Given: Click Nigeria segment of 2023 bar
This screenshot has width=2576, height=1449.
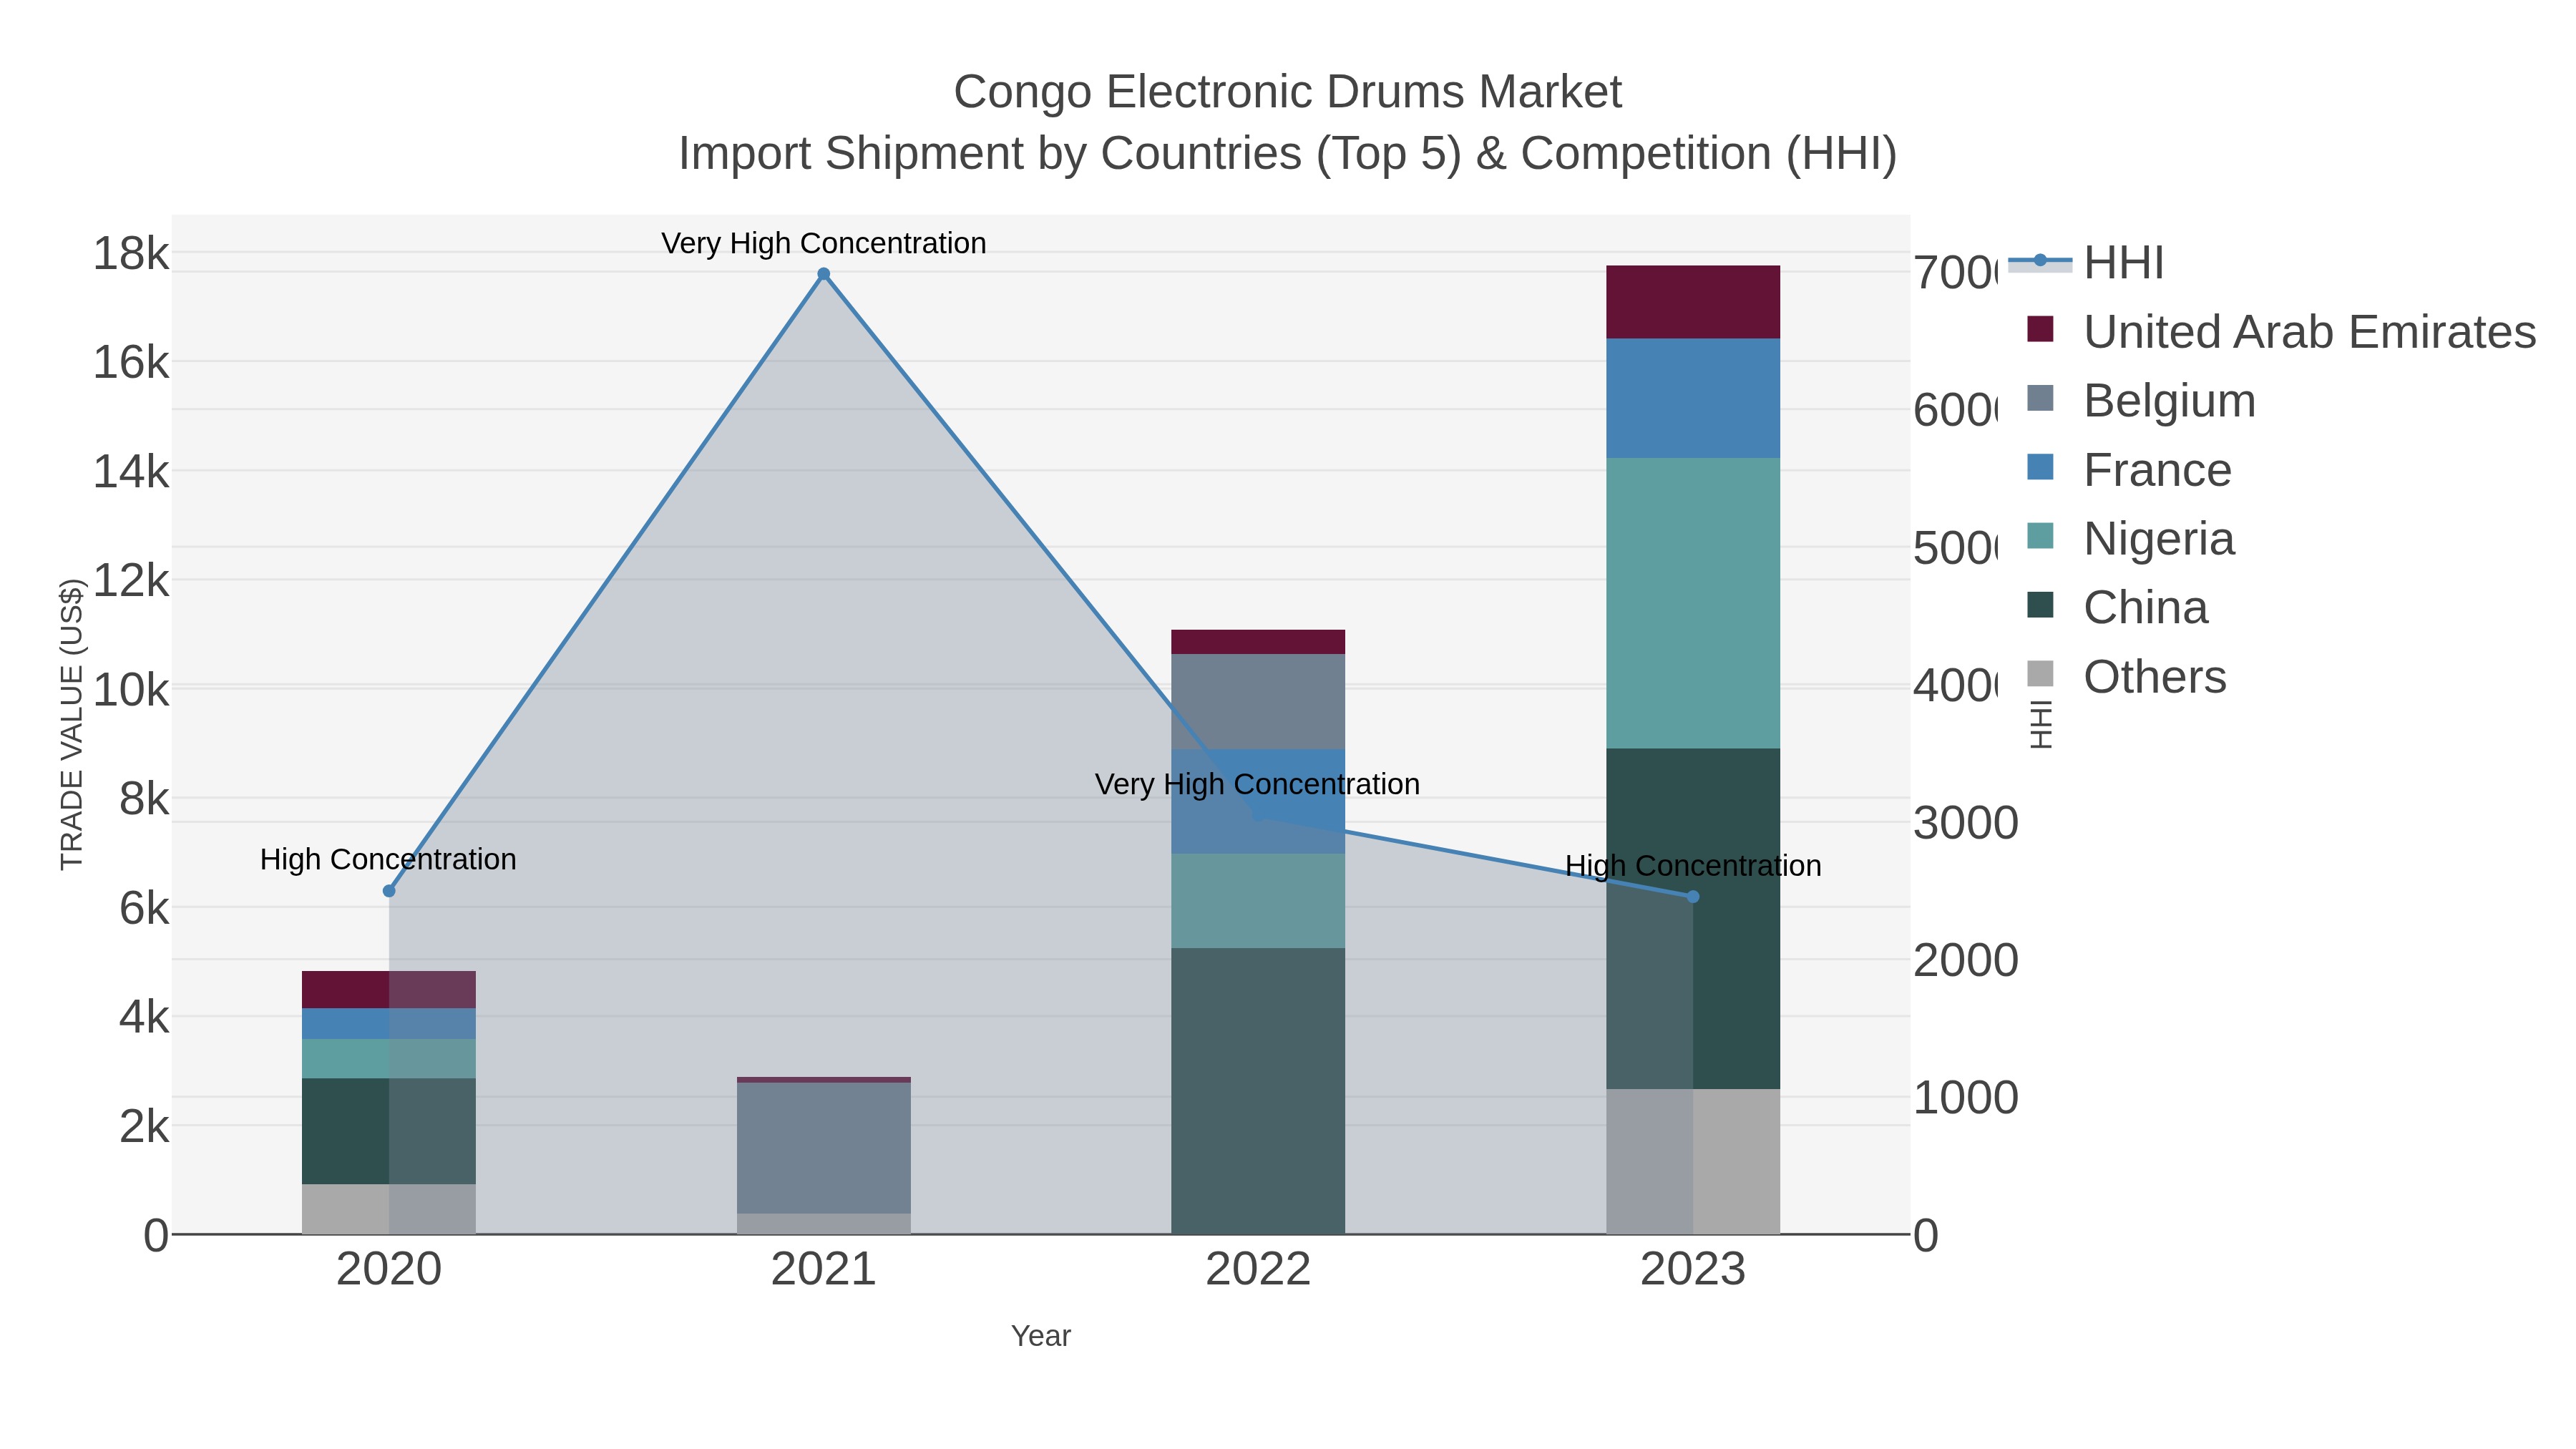Looking at the screenshot, I should point(1693,603).
